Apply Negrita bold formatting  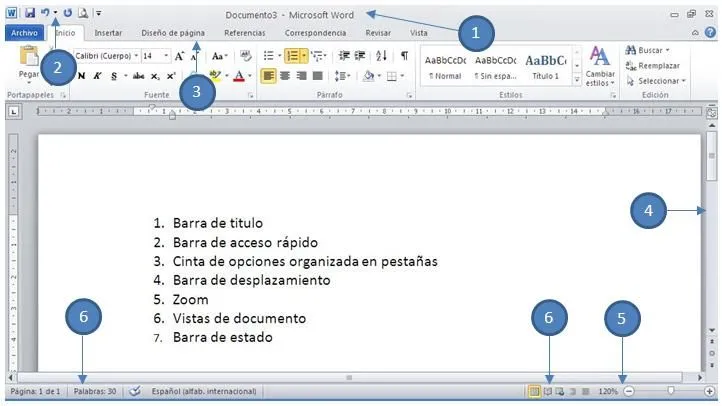(x=82, y=76)
